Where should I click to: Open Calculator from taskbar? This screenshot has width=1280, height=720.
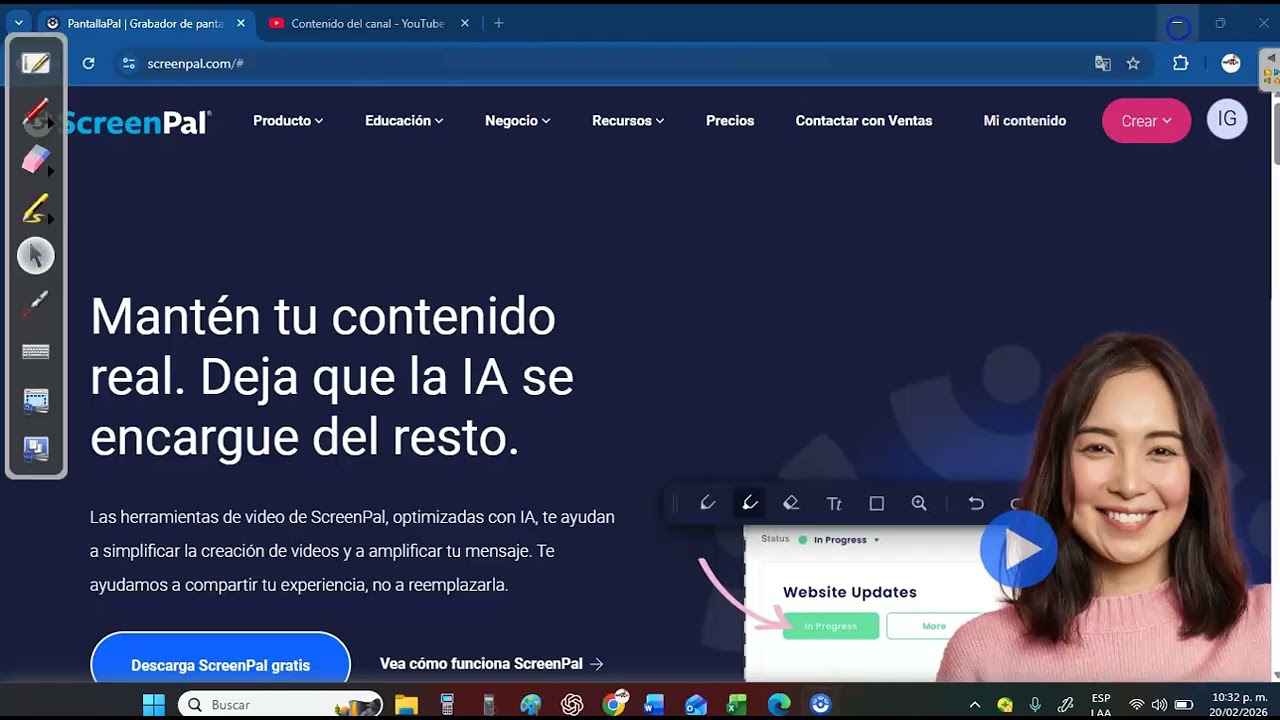[x=447, y=705]
